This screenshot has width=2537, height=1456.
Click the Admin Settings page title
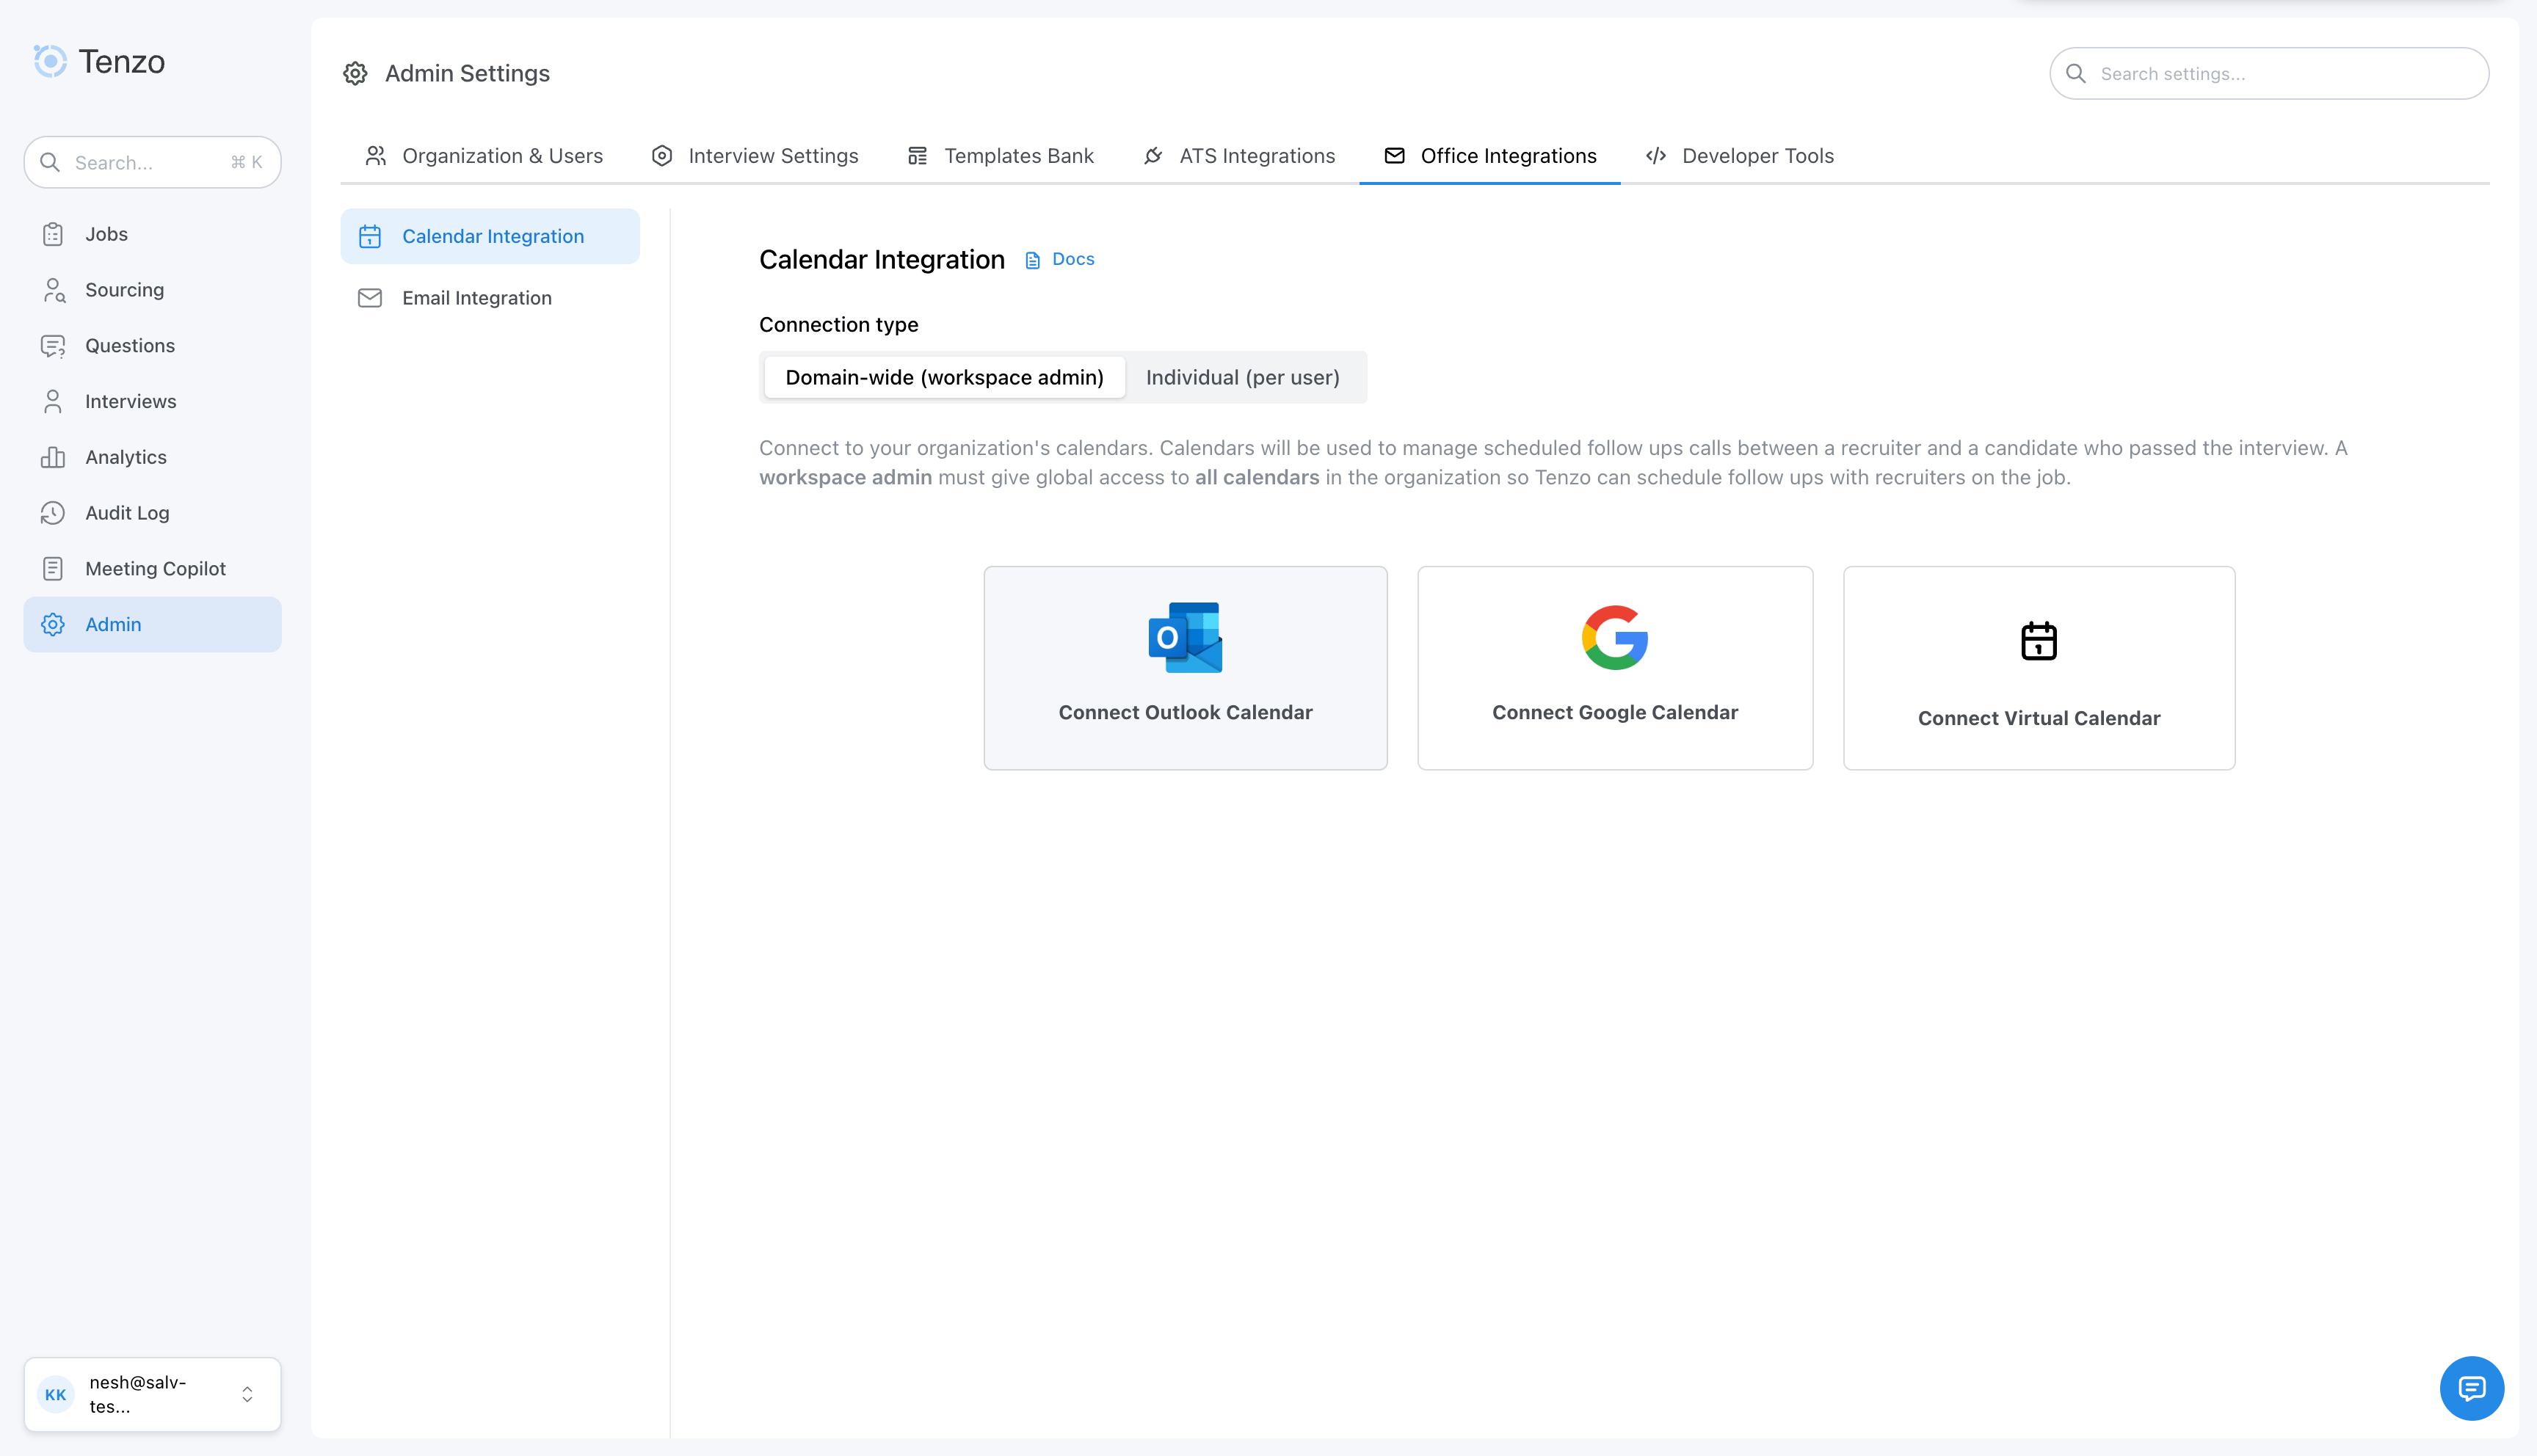[467, 73]
